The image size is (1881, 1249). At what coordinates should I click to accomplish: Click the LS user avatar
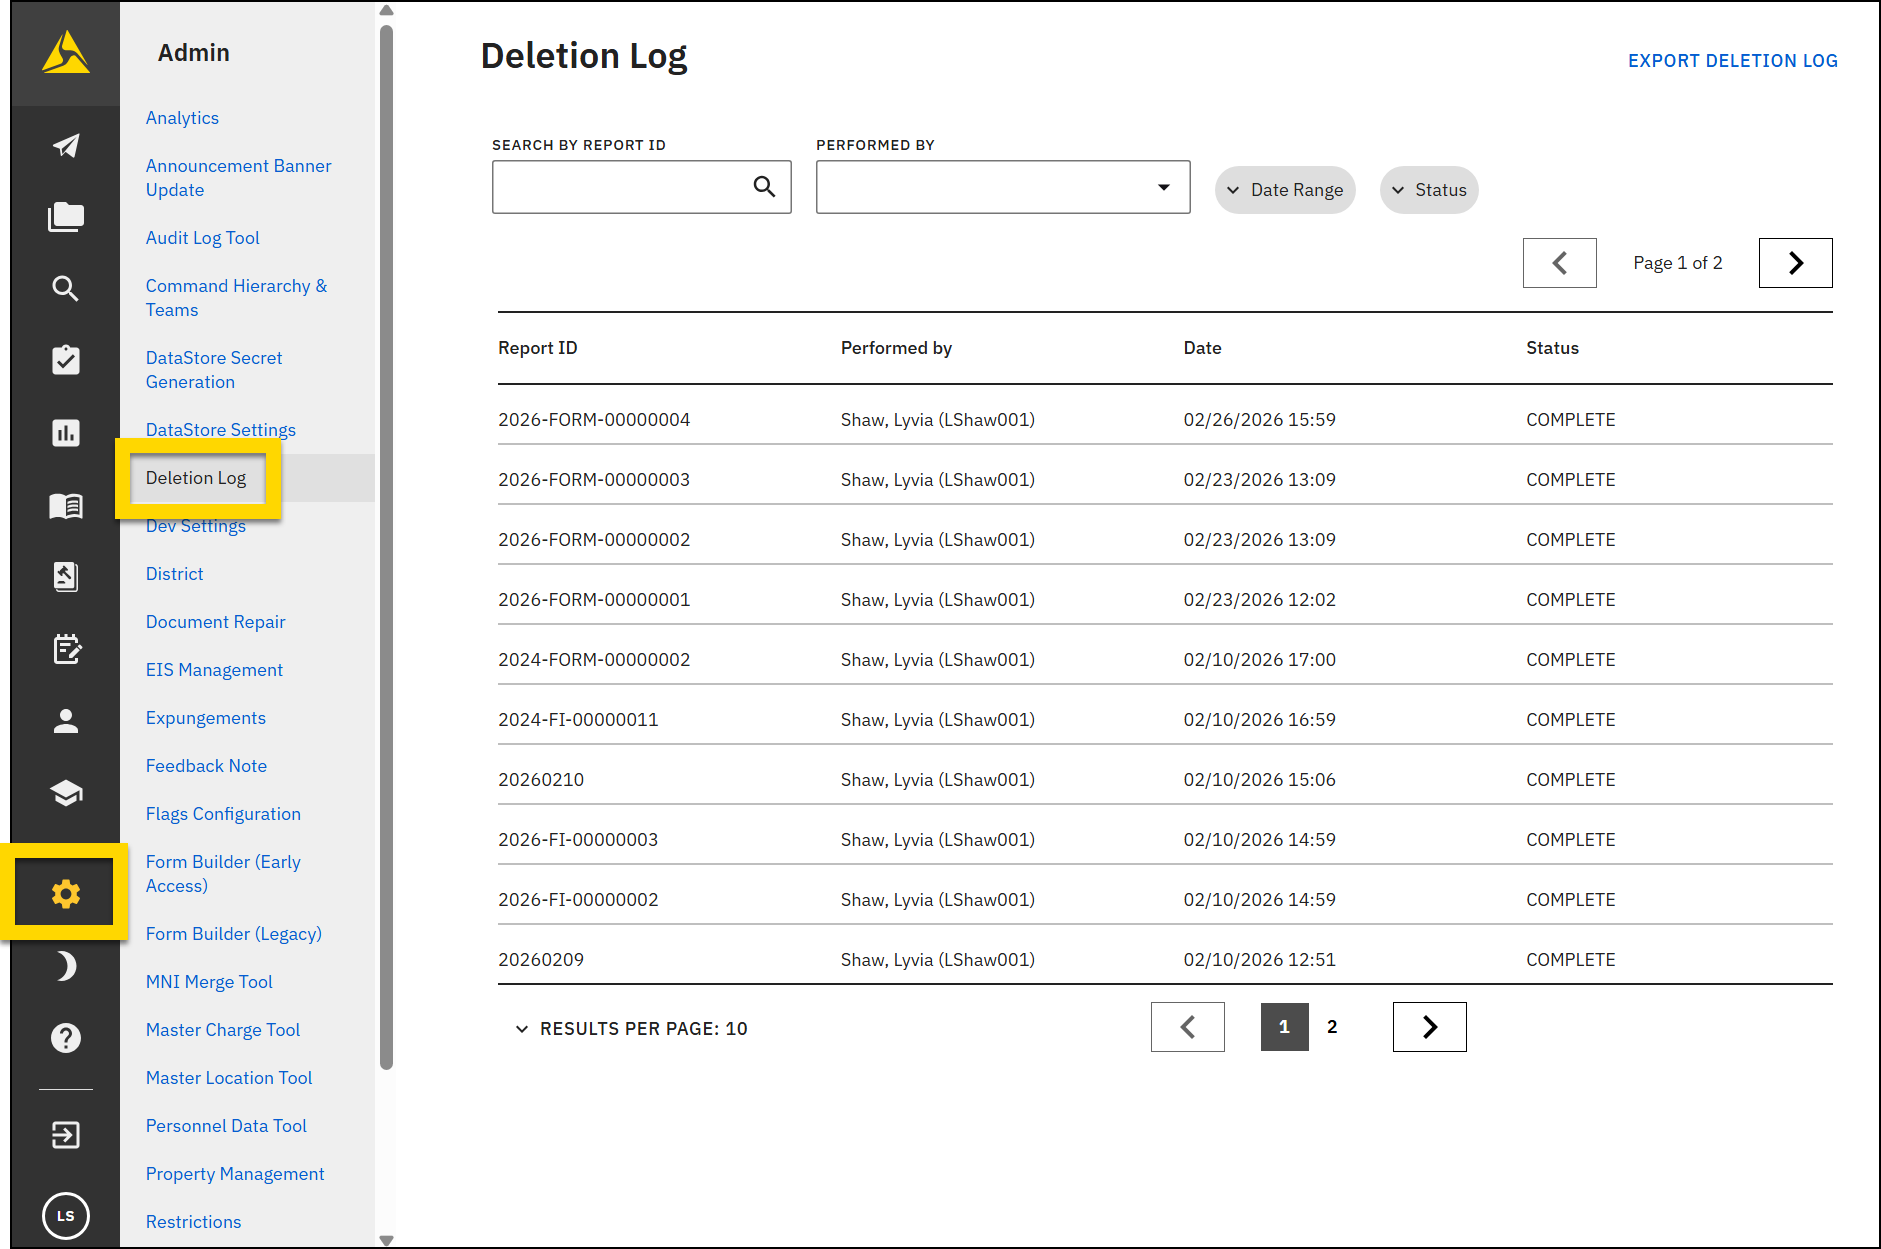coord(66,1216)
